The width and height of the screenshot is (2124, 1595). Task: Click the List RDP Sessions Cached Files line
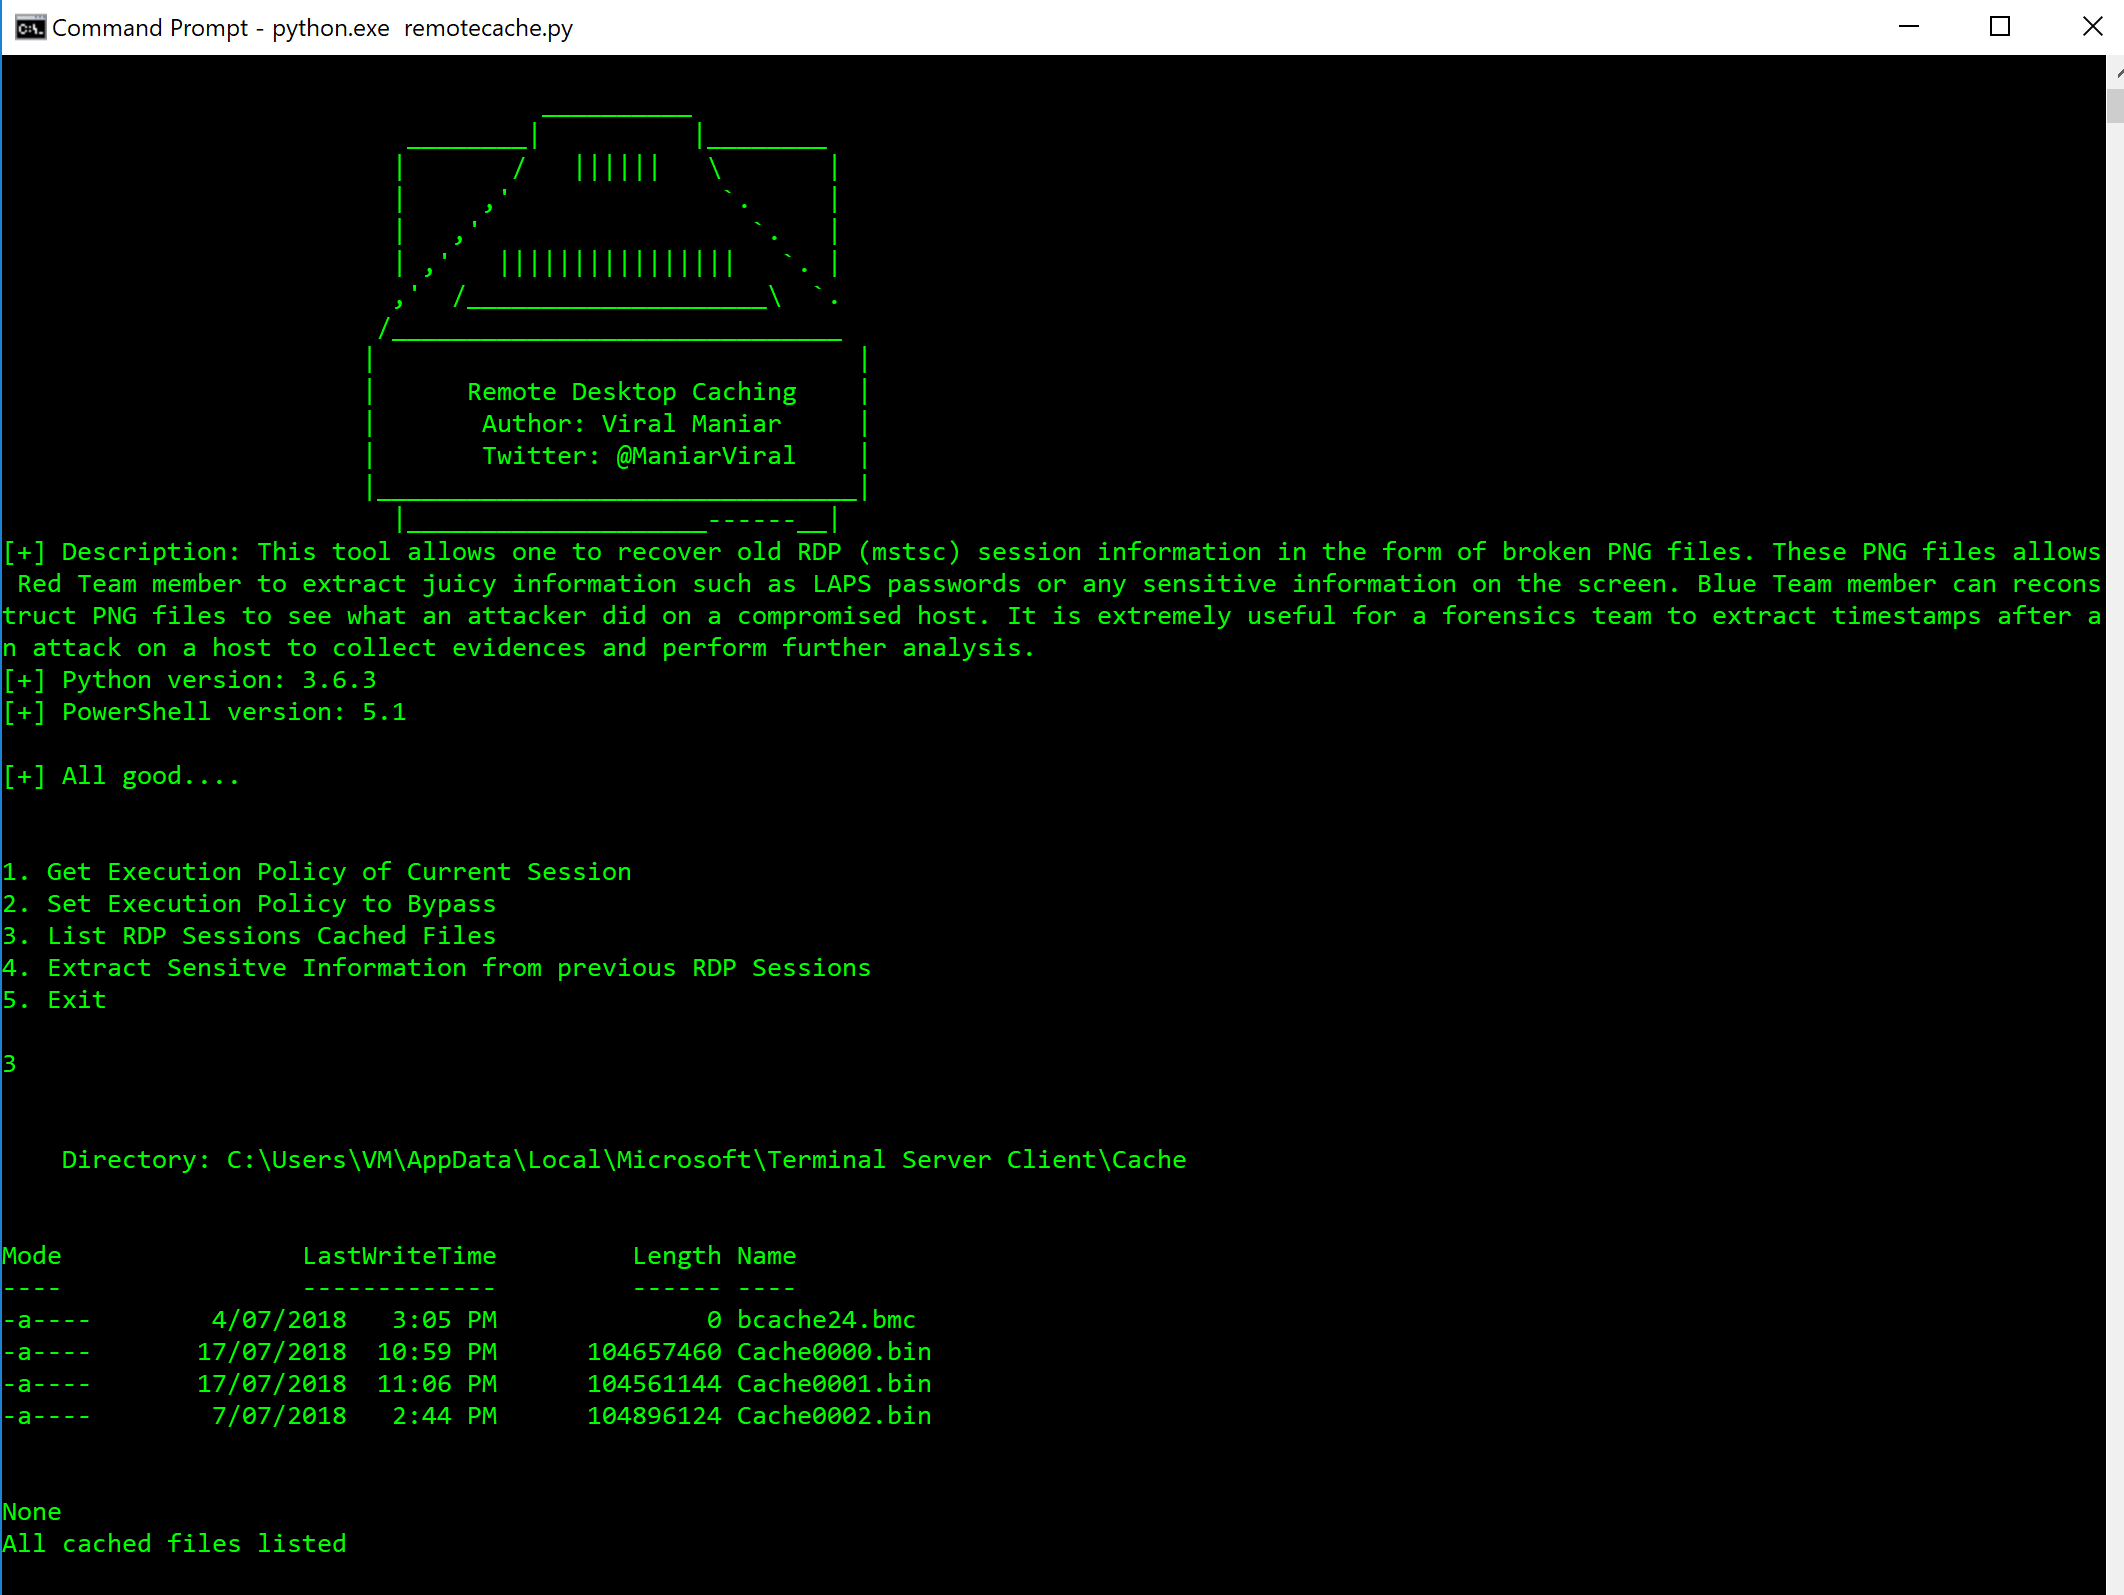250,936
